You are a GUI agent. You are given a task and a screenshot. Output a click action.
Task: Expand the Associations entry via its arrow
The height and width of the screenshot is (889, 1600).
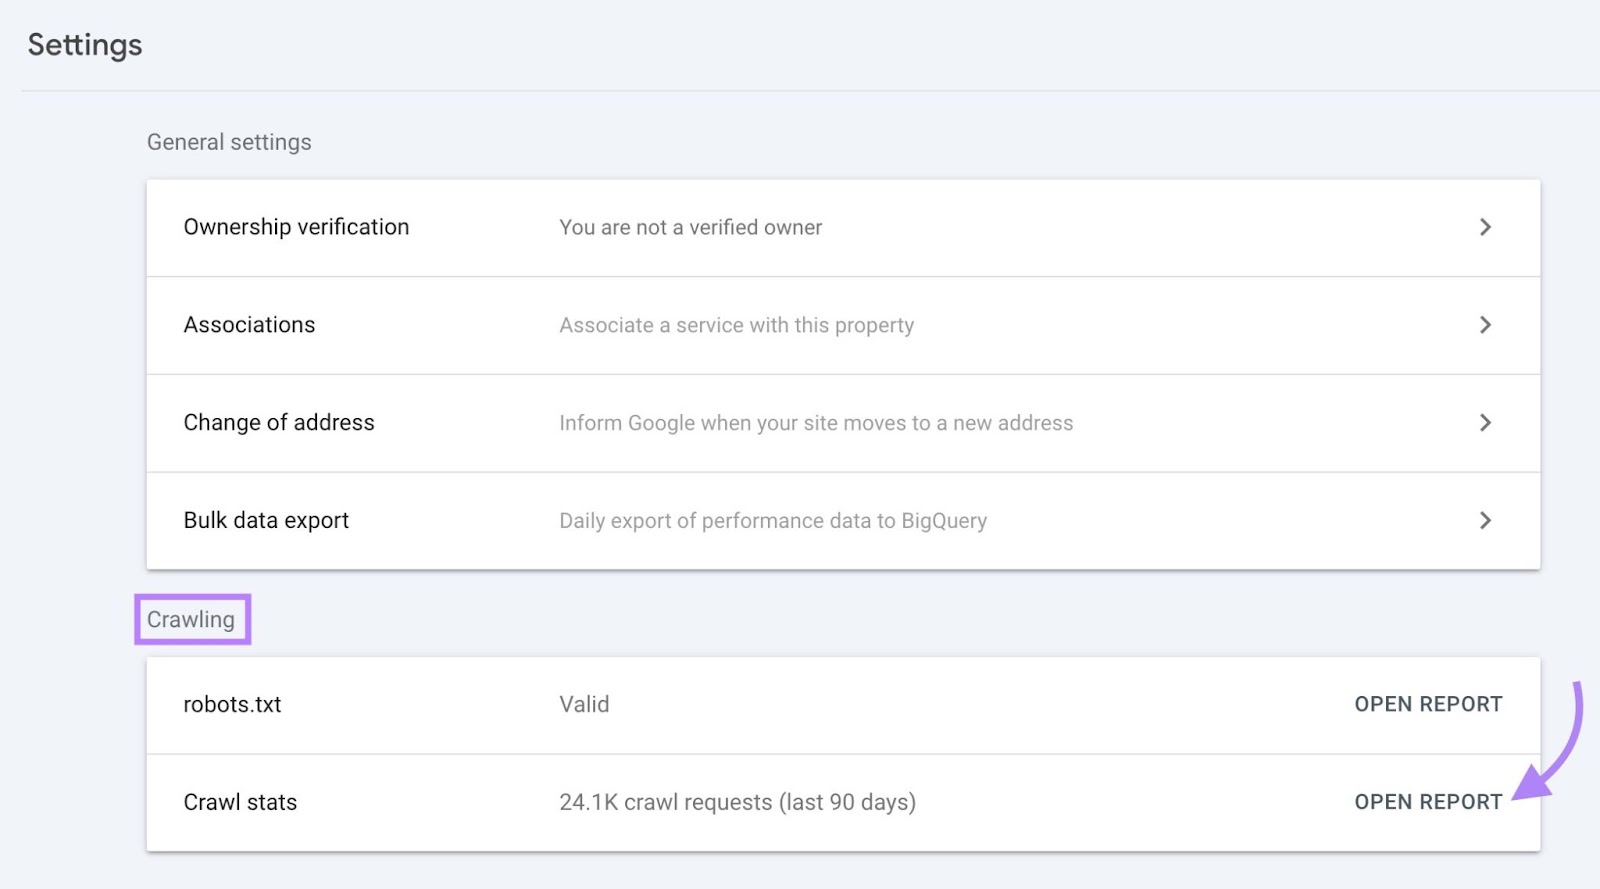pos(1486,325)
